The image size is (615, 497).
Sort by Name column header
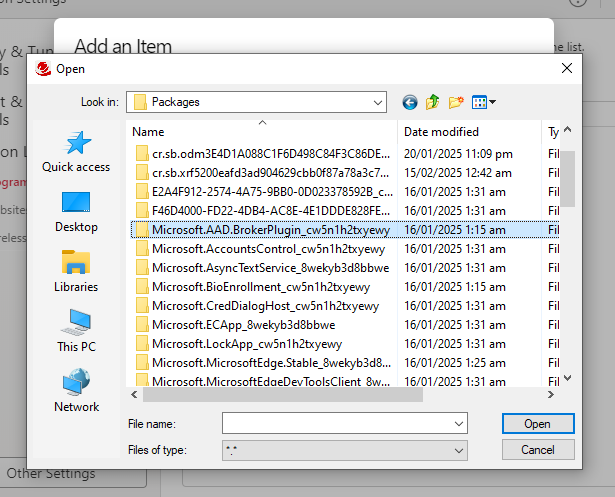pos(262,132)
